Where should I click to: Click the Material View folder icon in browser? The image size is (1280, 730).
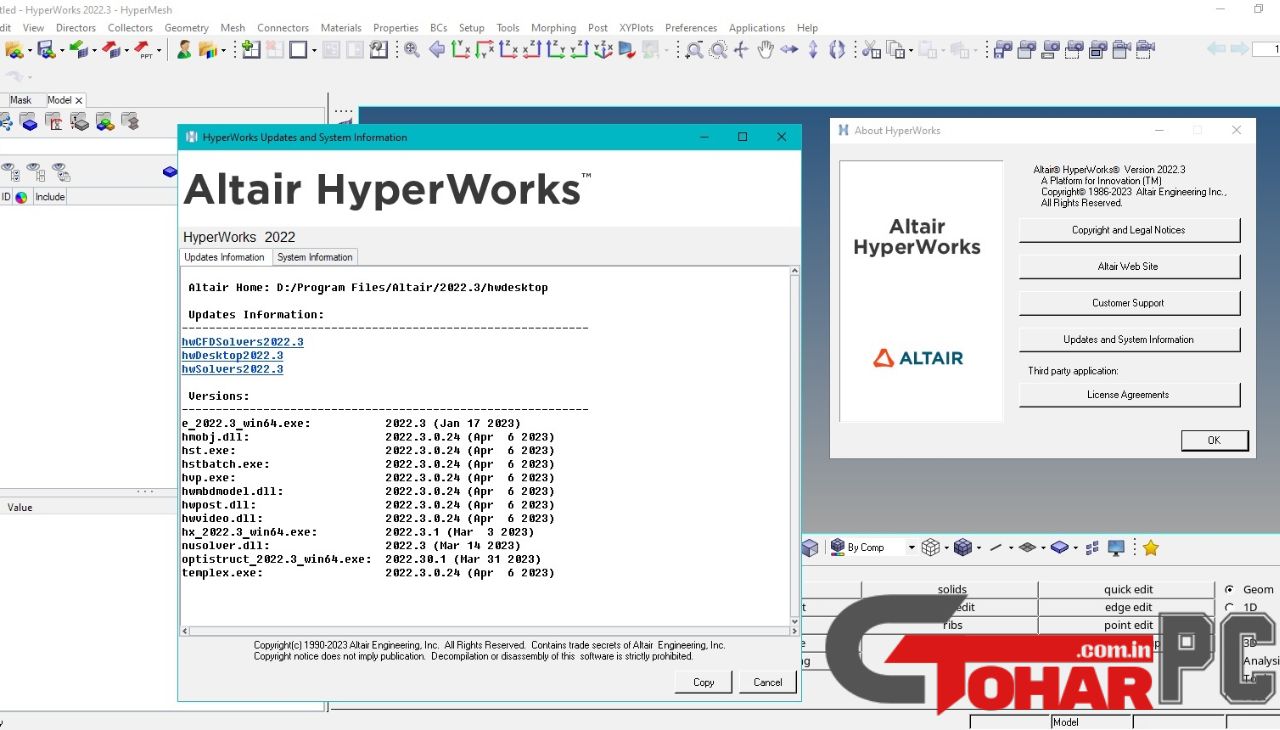click(54, 122)
